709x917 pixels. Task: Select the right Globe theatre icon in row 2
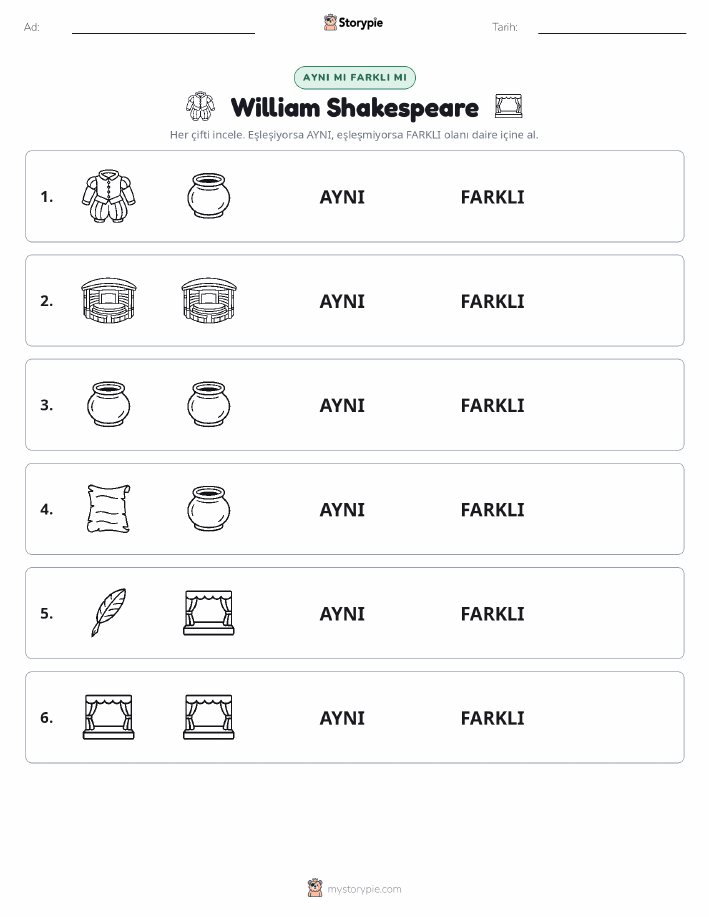tap(209, 301)
